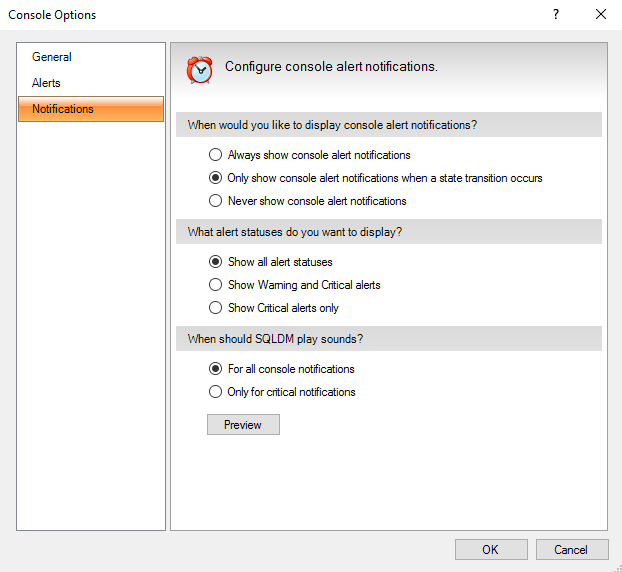Screen dimensions: 622x572
Task: Select the Notifications options page
Action: point(63,109)
